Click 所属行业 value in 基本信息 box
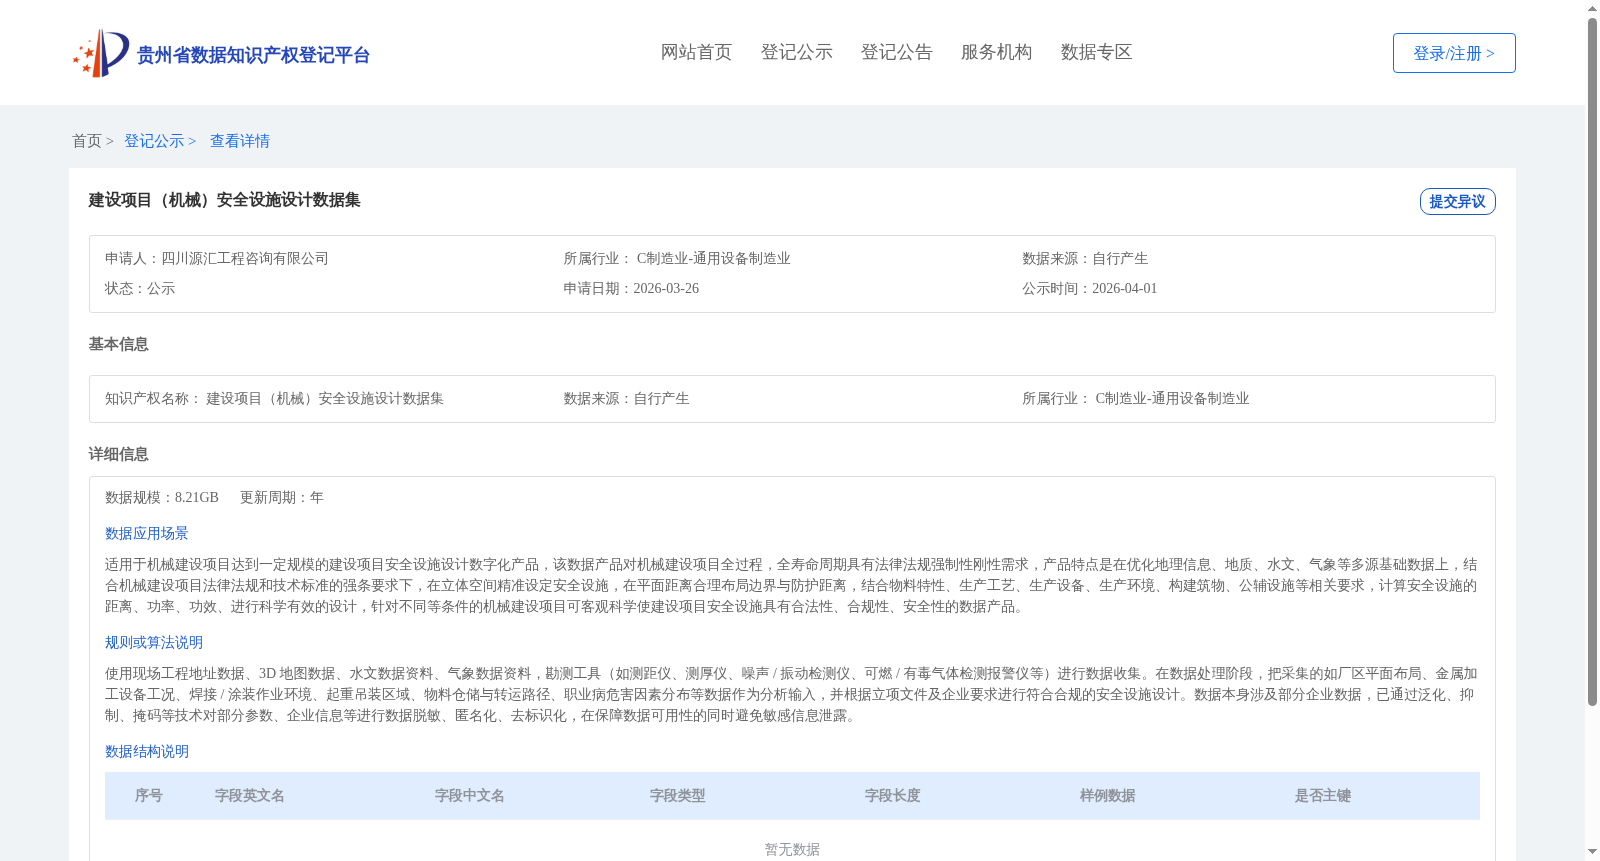This screenshot has height=861, width=1600. tap(1172, 398)
